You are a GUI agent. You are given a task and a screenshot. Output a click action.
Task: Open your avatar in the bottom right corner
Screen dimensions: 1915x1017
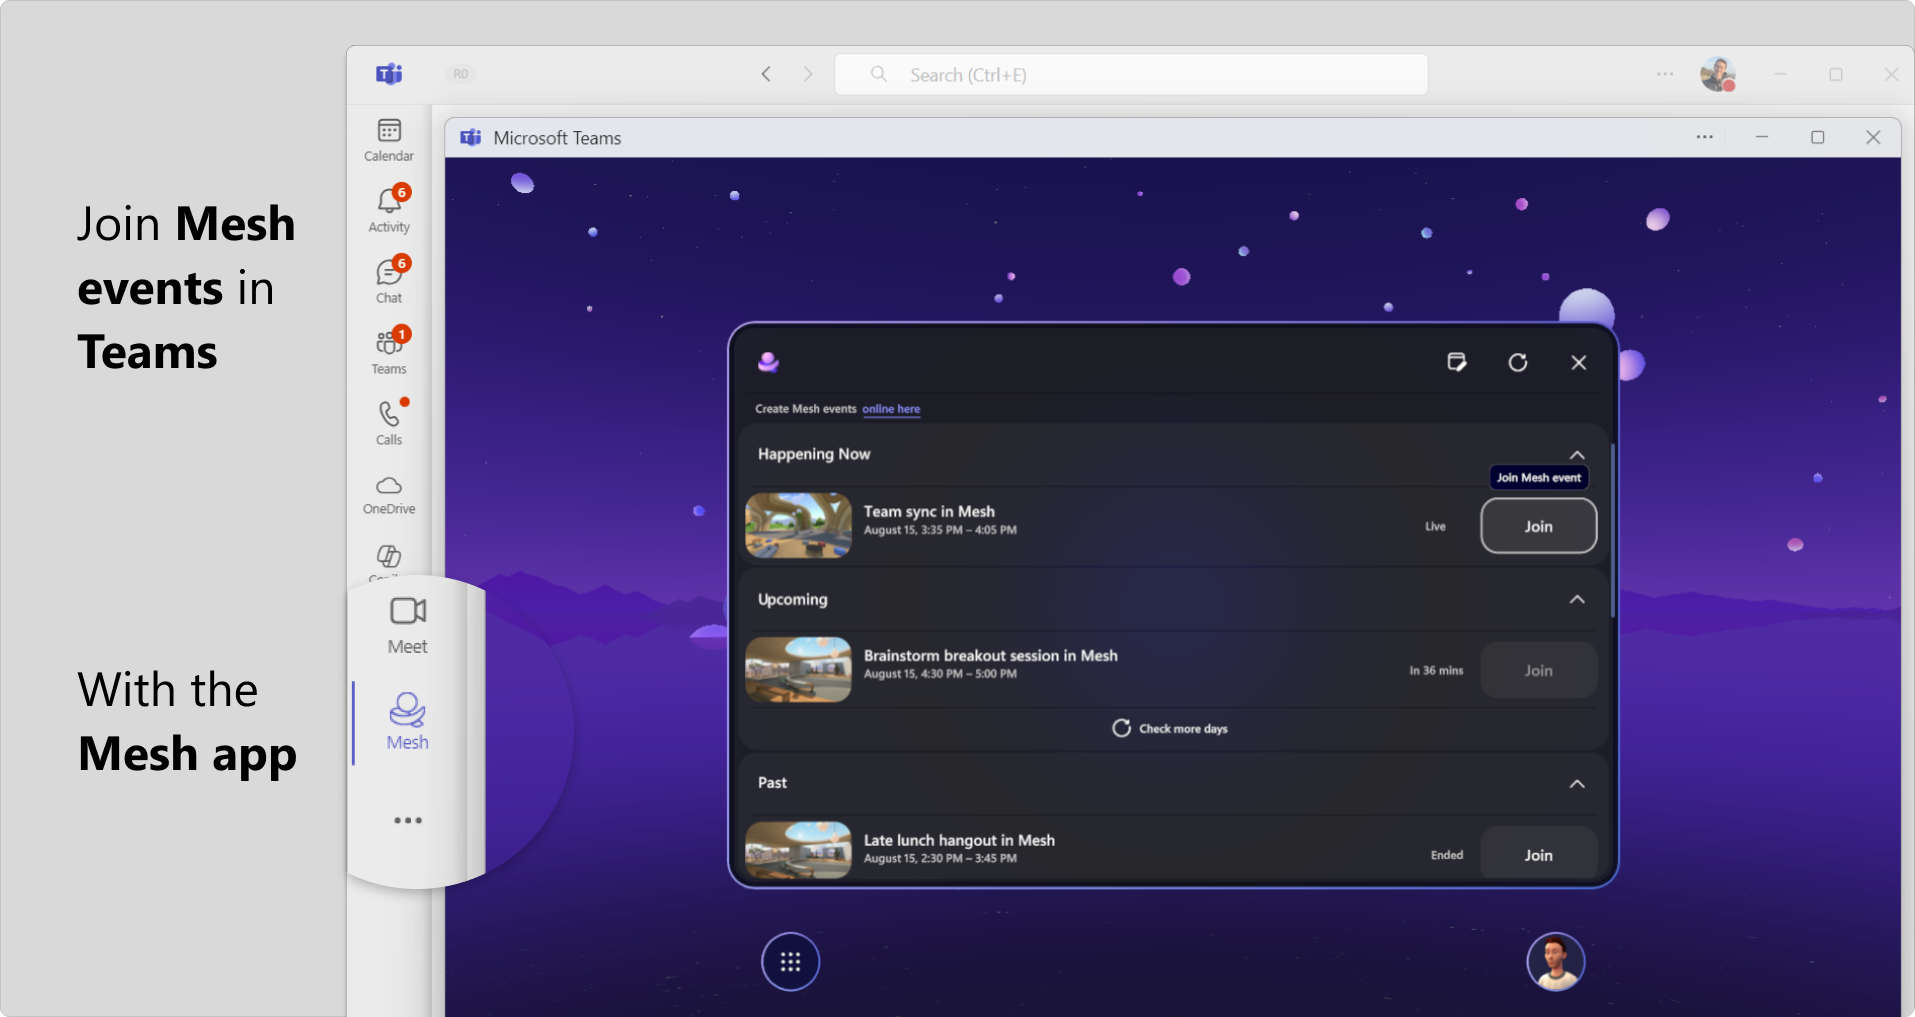point(1555,961)
